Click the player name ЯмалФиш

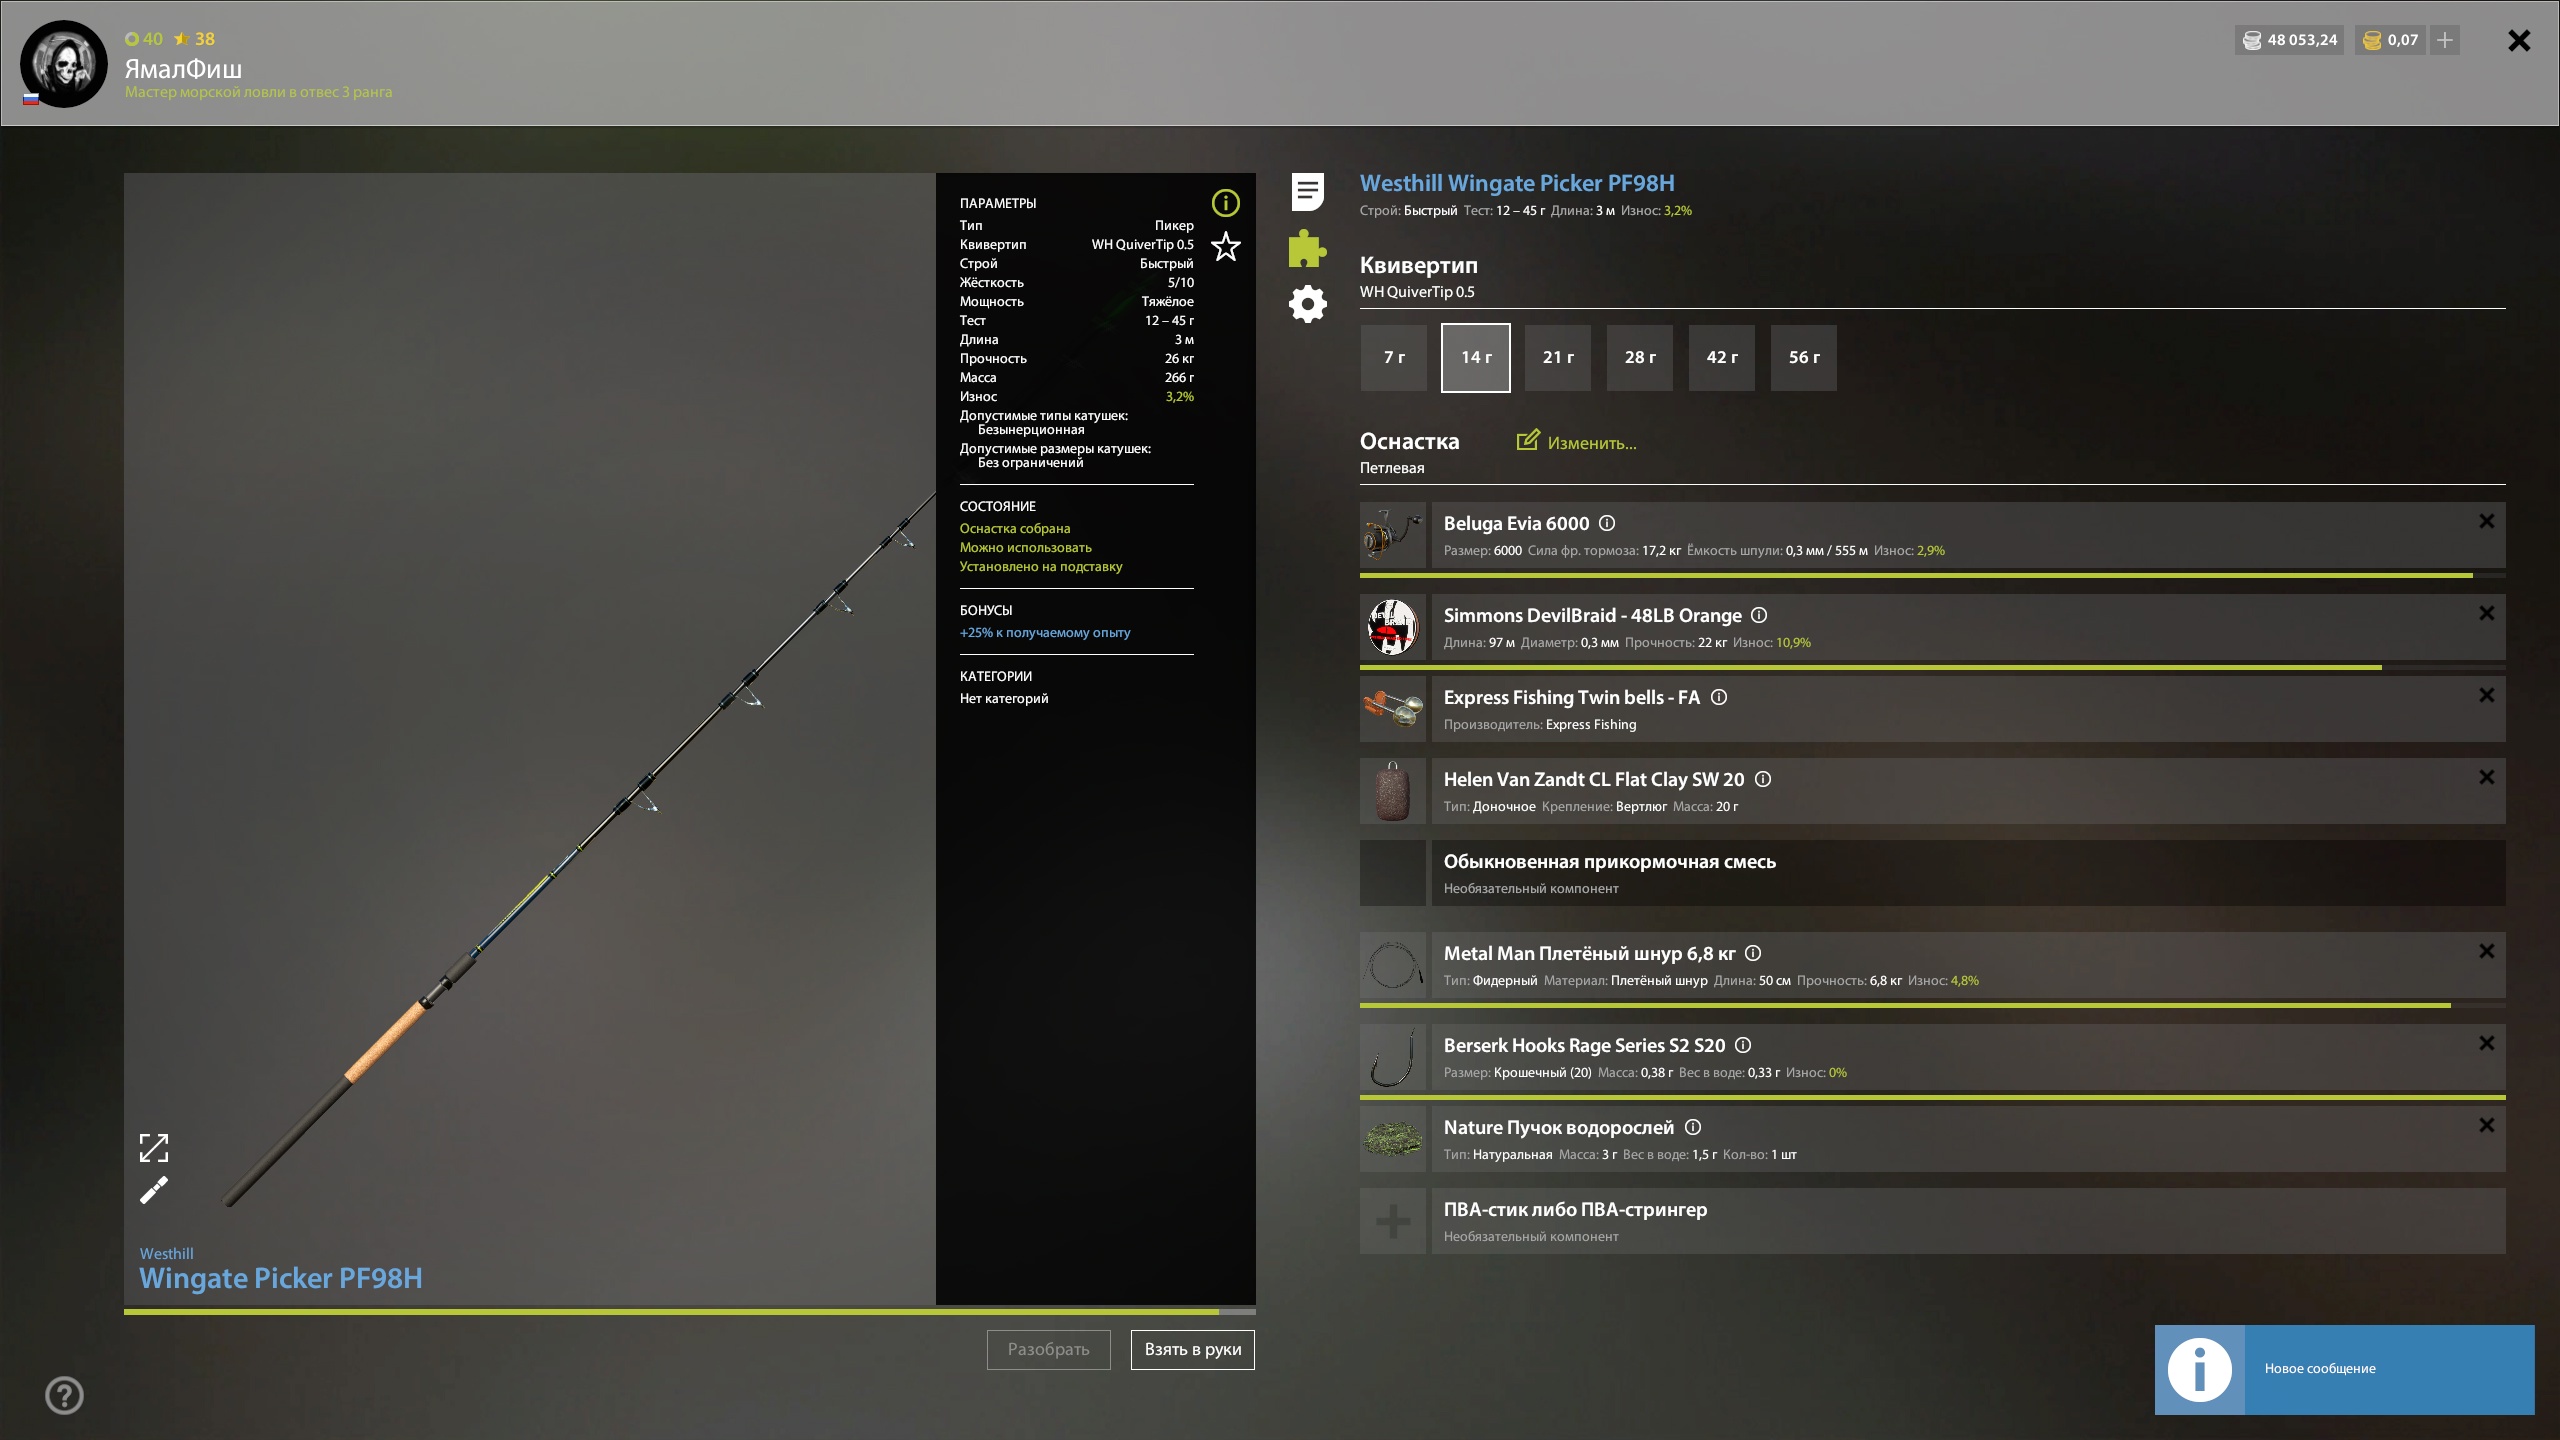183,69
